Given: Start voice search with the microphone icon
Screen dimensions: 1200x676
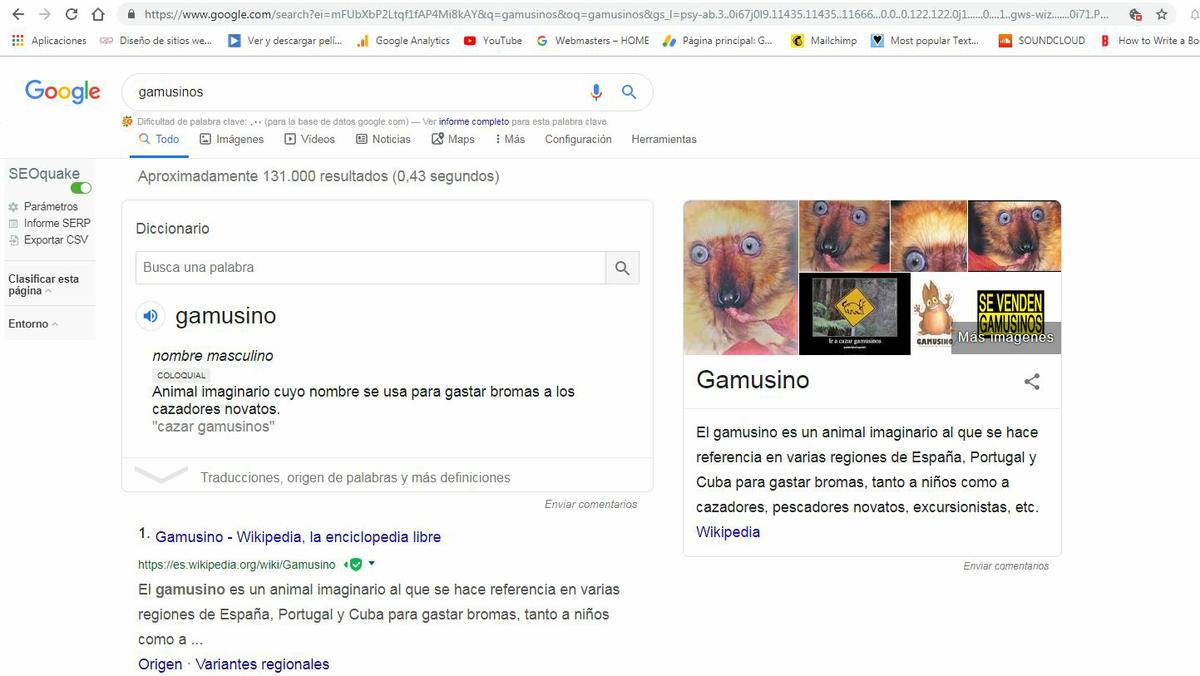Looking at the screenshot, I should pos(596,91).
